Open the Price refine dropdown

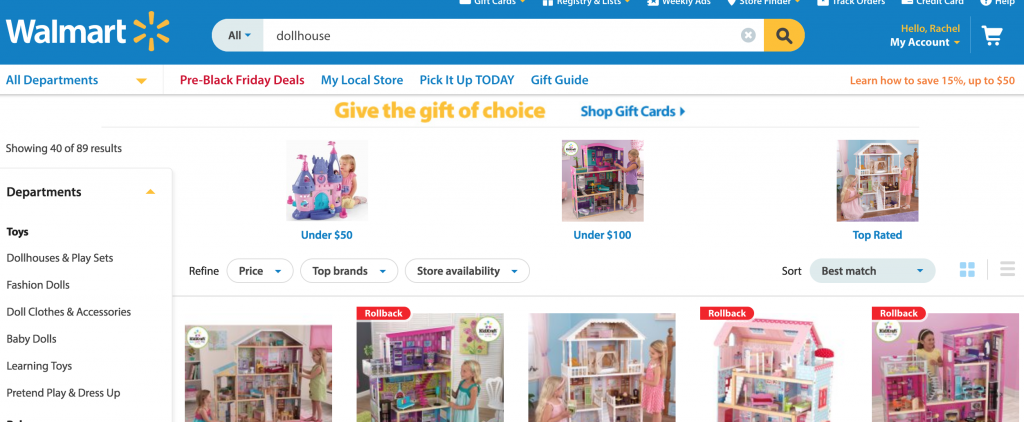(x=260, y=271)
